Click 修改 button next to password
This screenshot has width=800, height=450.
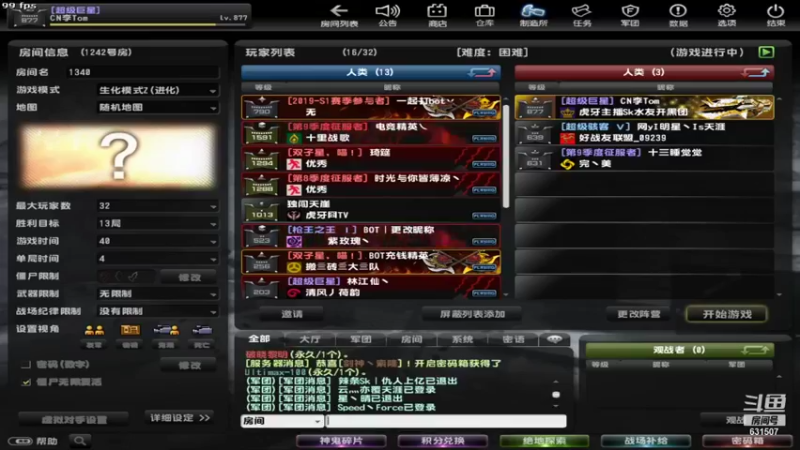tap(189, 365)
